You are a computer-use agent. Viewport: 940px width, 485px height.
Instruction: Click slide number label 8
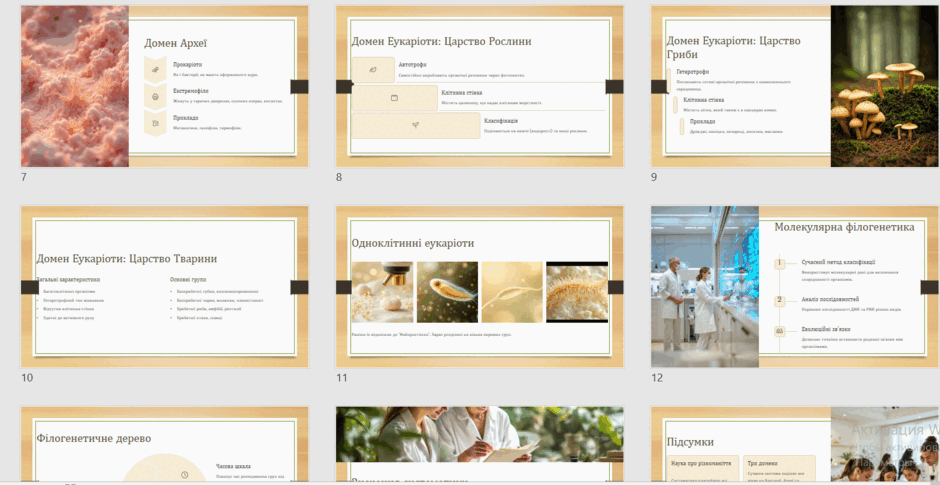click(339, 177)
